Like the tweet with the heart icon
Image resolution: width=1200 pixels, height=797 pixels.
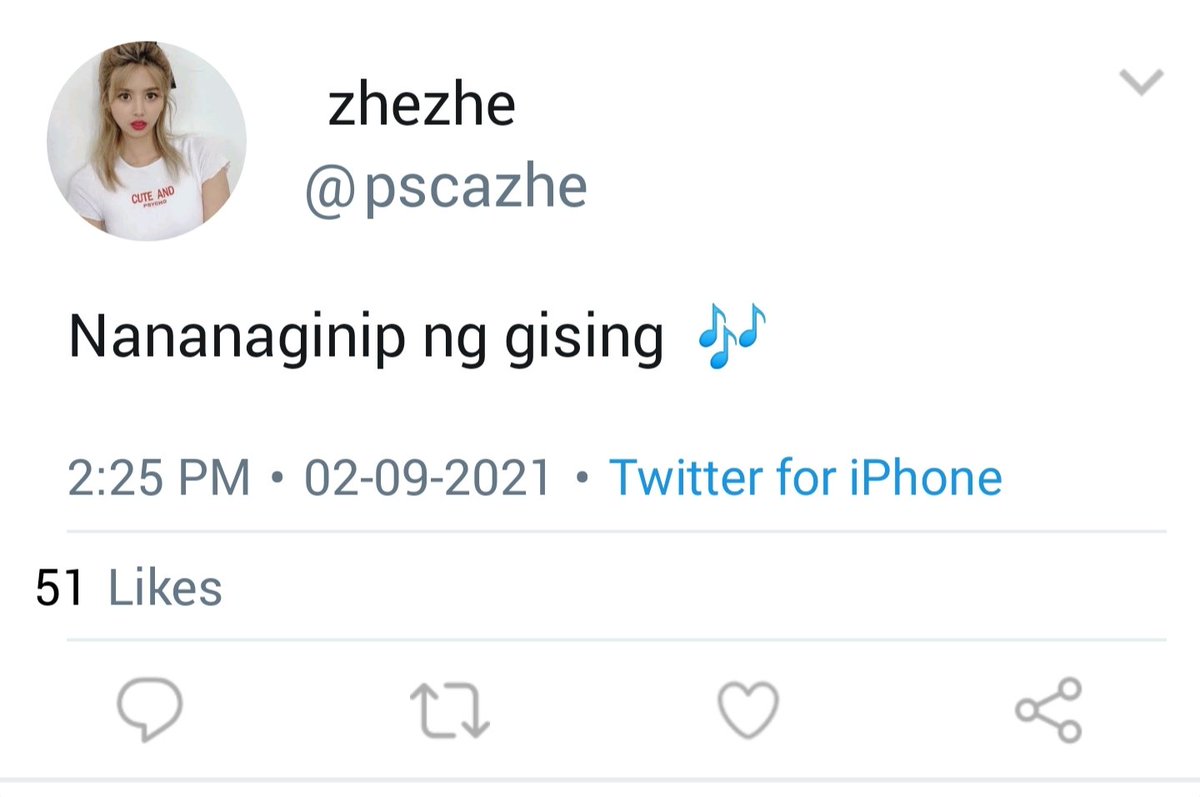(749, 709)
